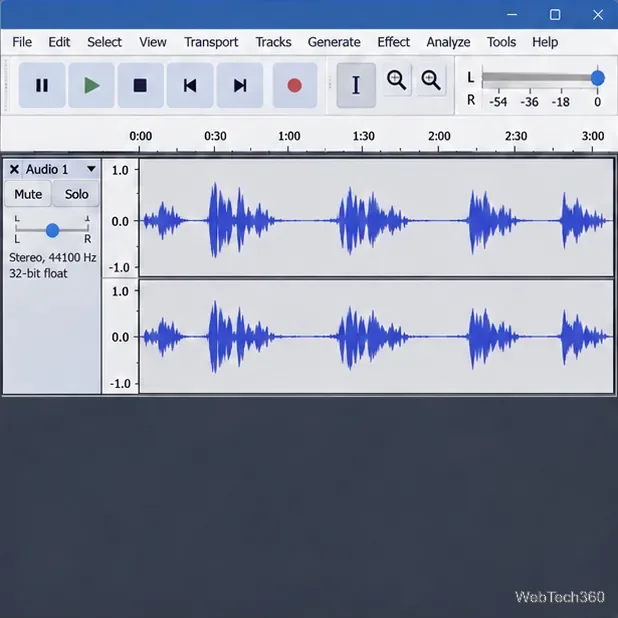Screen dimensions: 618x618
Task: Minimize the application window
Action: (x=512, y=15)
